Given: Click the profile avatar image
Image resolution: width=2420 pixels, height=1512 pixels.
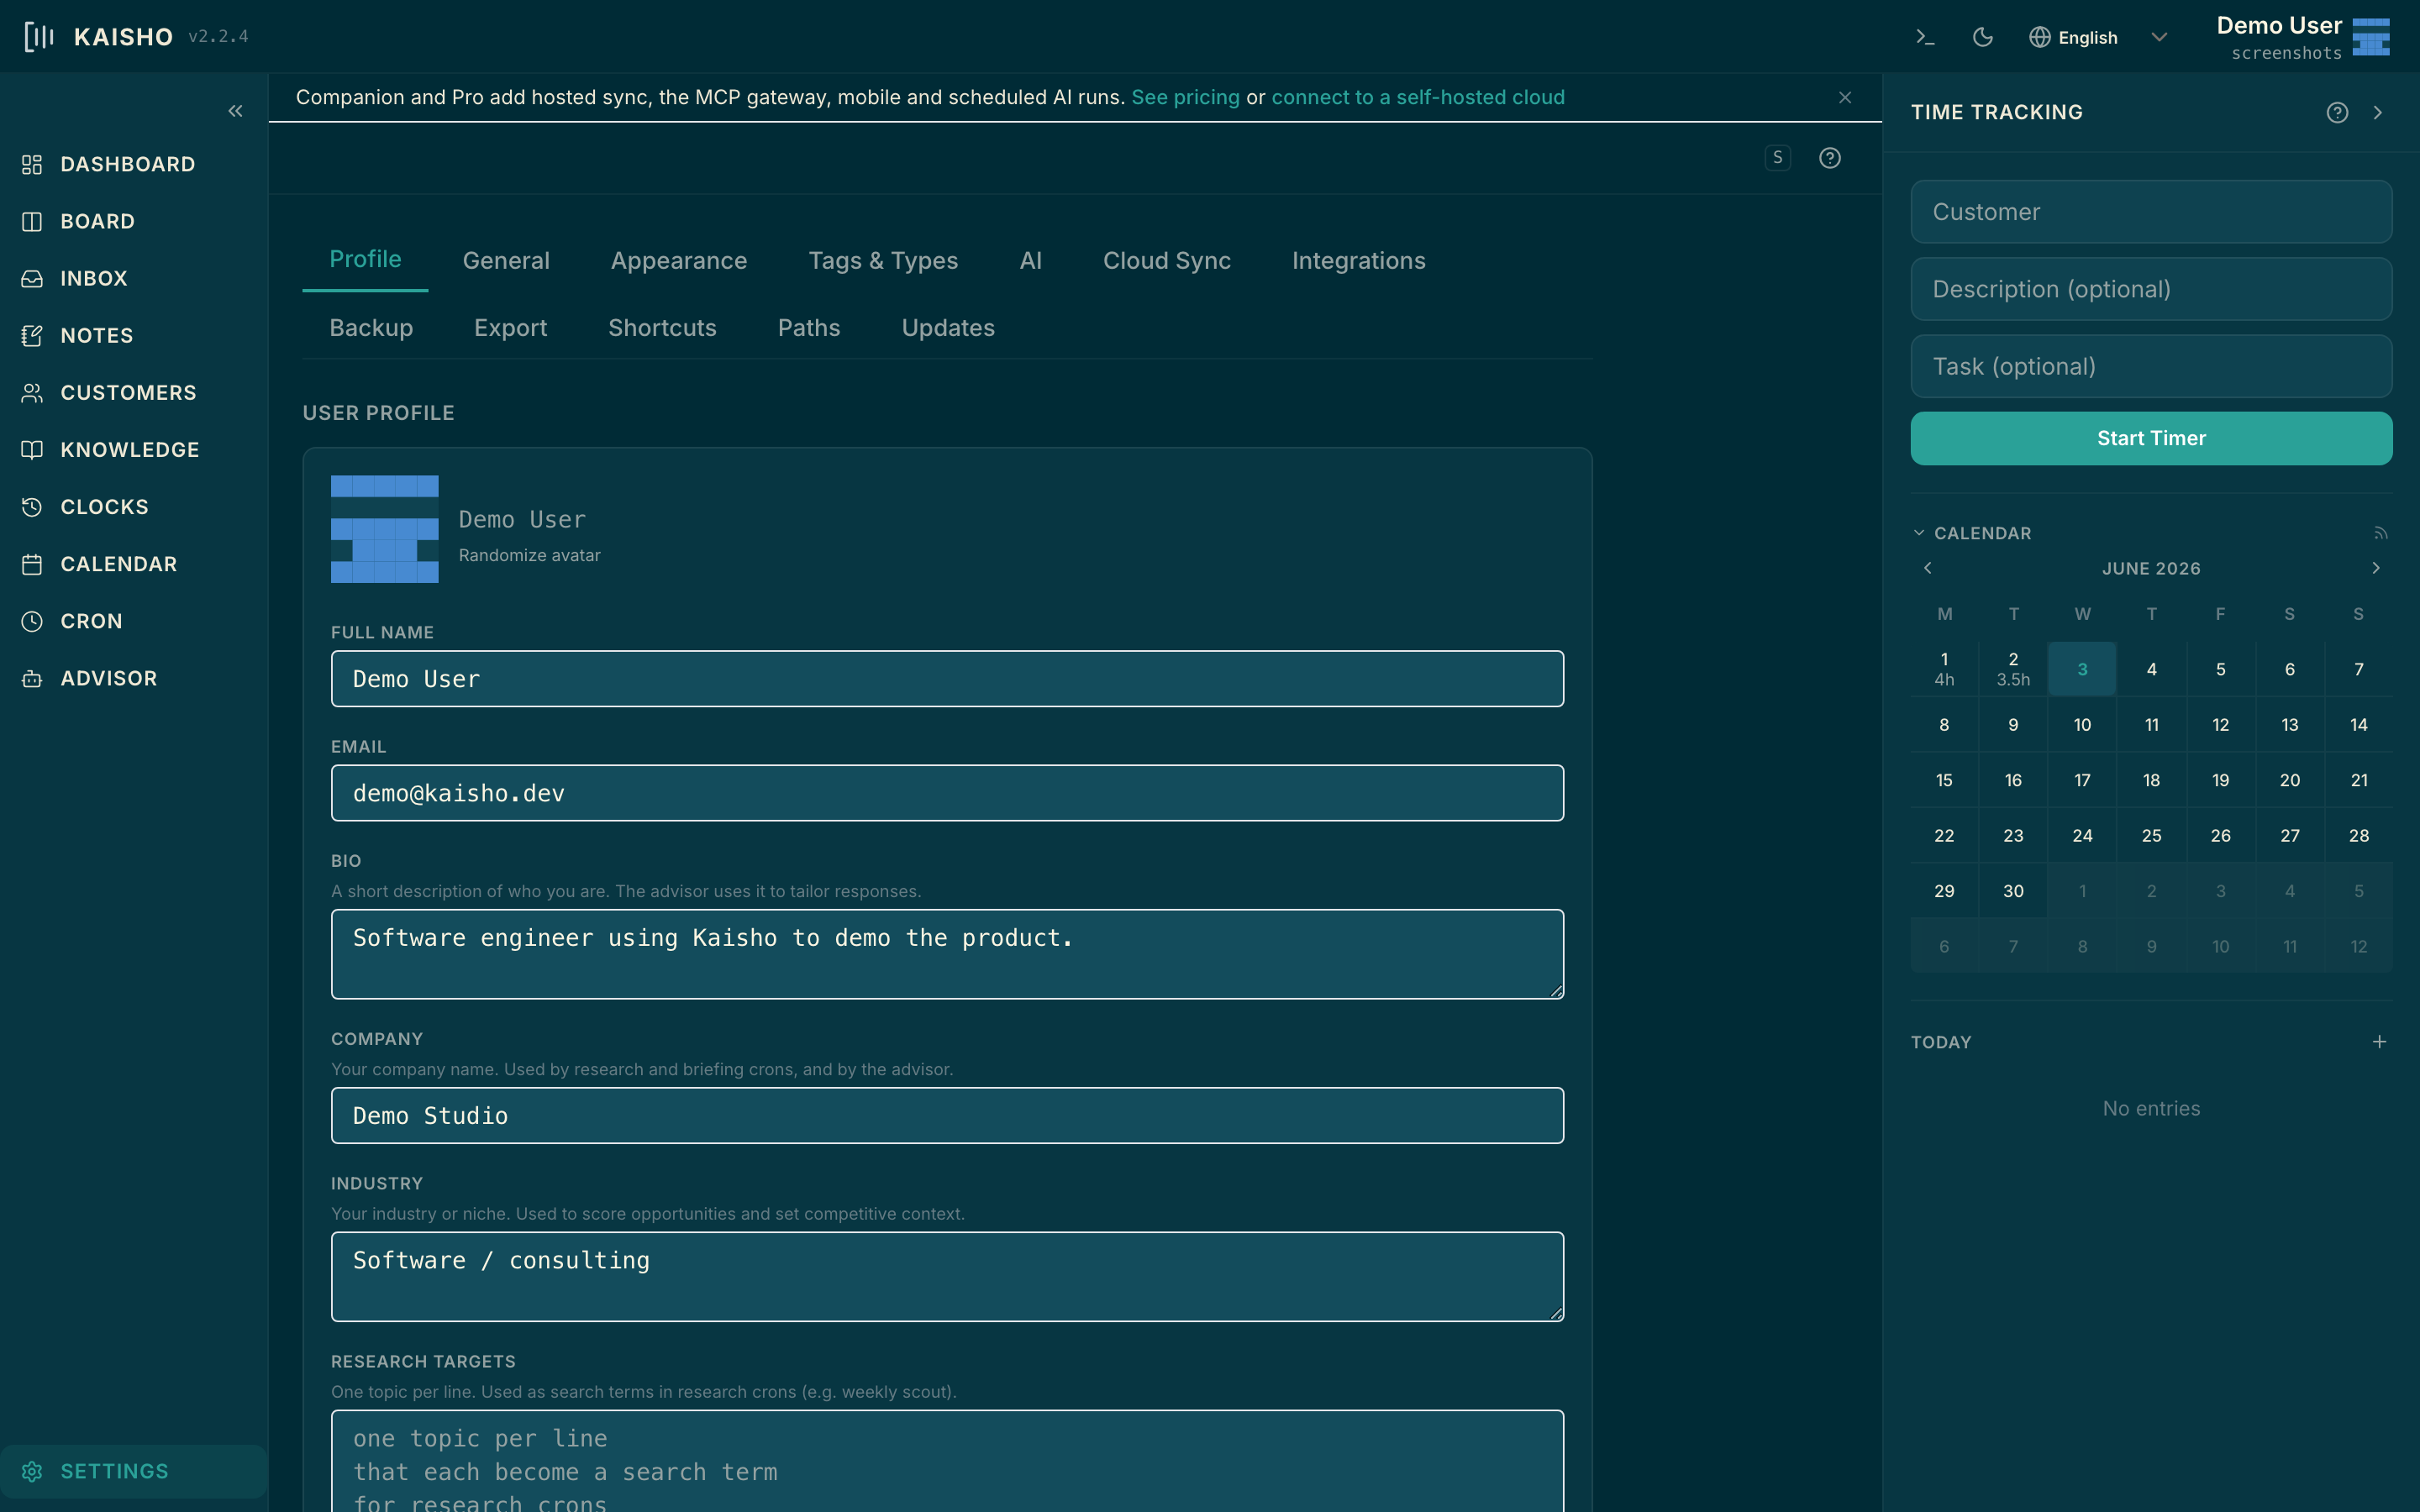Looking at the screenshot, I should 385,529.
